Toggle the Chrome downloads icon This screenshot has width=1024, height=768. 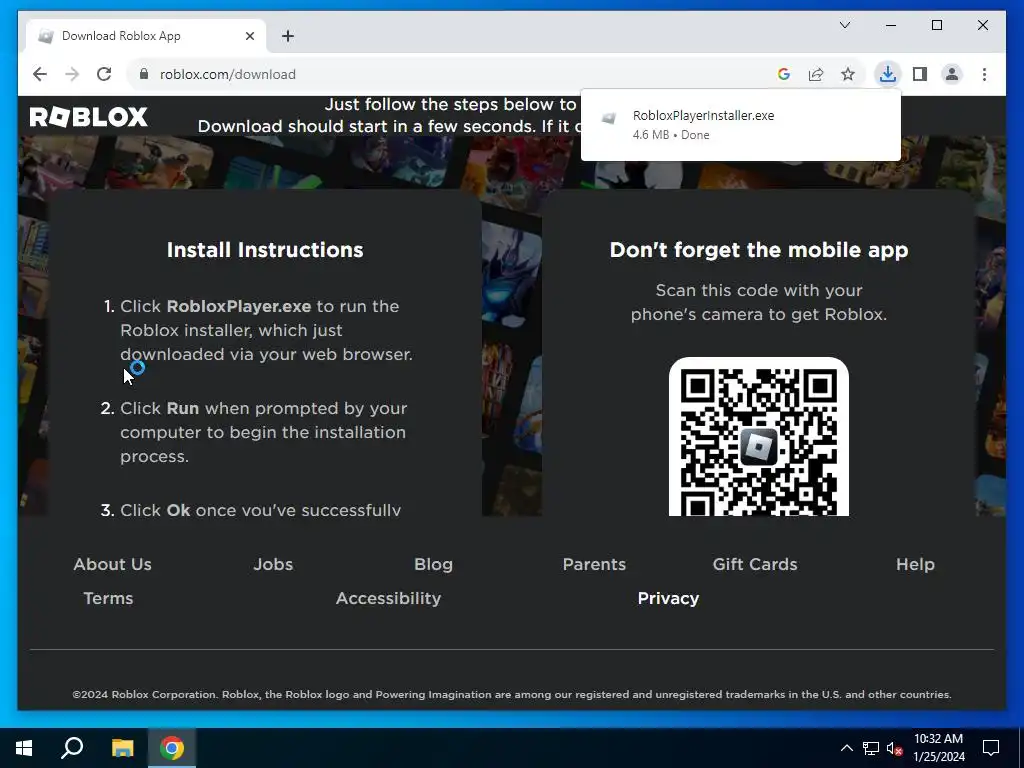[888, 74]
